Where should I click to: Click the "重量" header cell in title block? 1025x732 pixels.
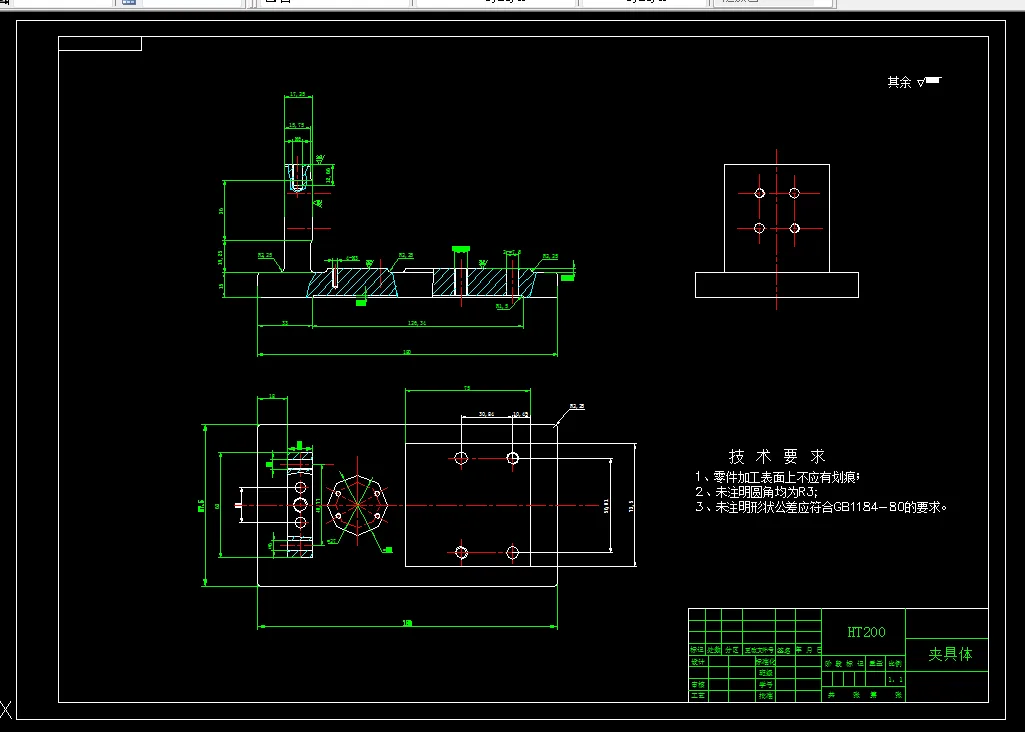[876, 663]
